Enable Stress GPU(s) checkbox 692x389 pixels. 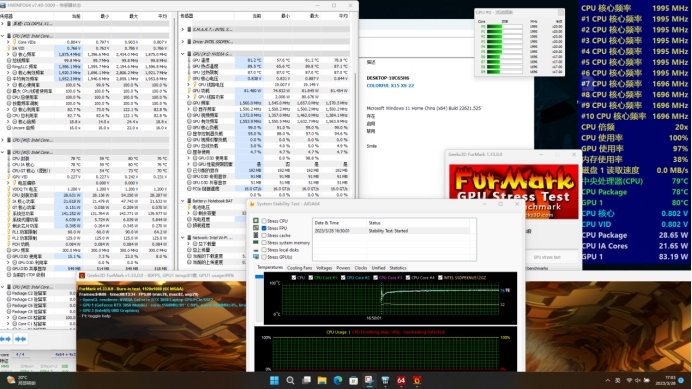(x=264, y=257)
